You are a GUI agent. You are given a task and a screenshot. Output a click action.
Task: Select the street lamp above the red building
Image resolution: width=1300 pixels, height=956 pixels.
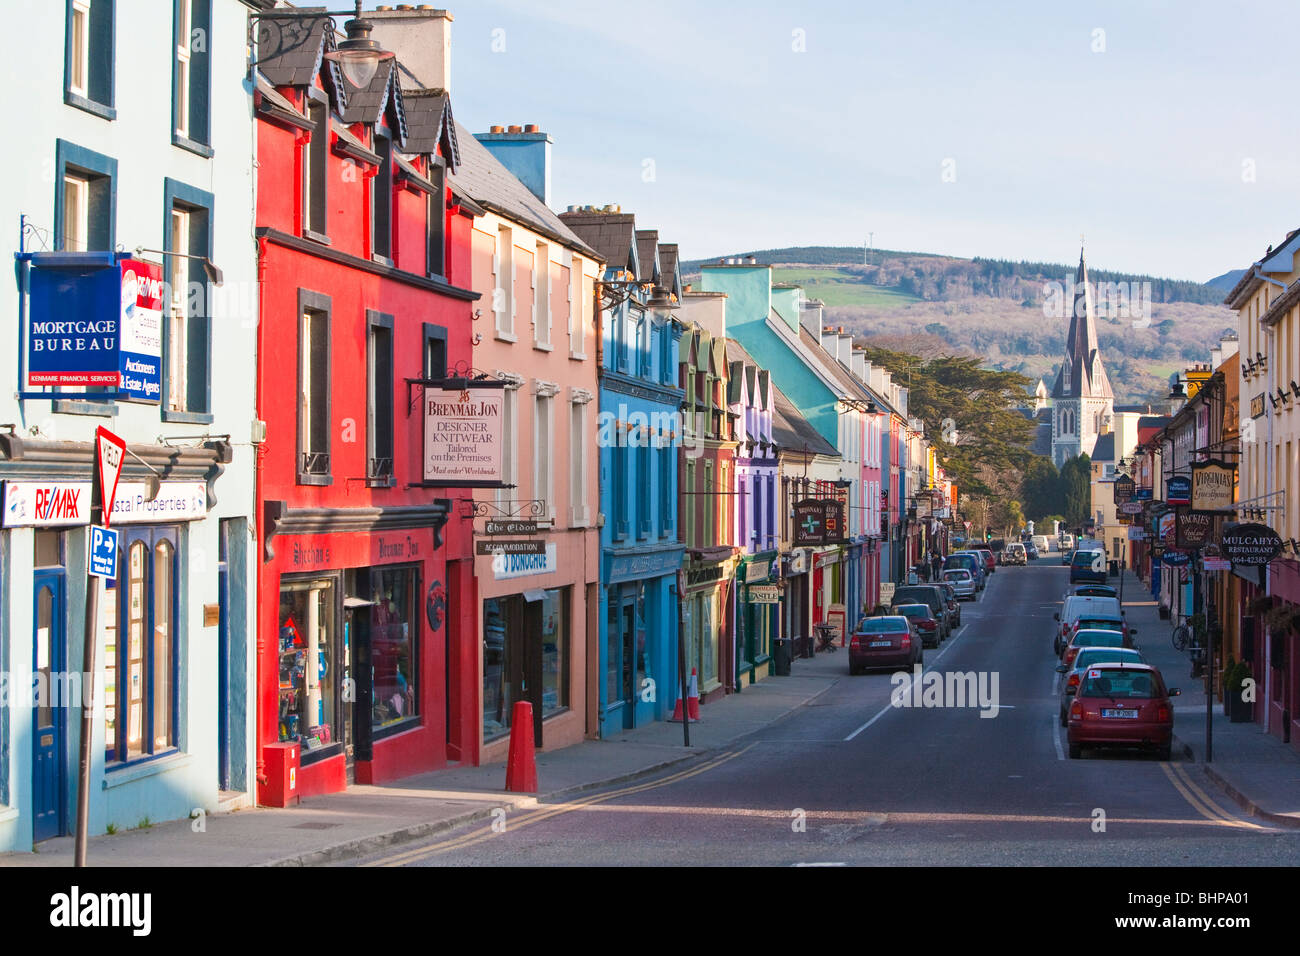[x=357, y=47]
